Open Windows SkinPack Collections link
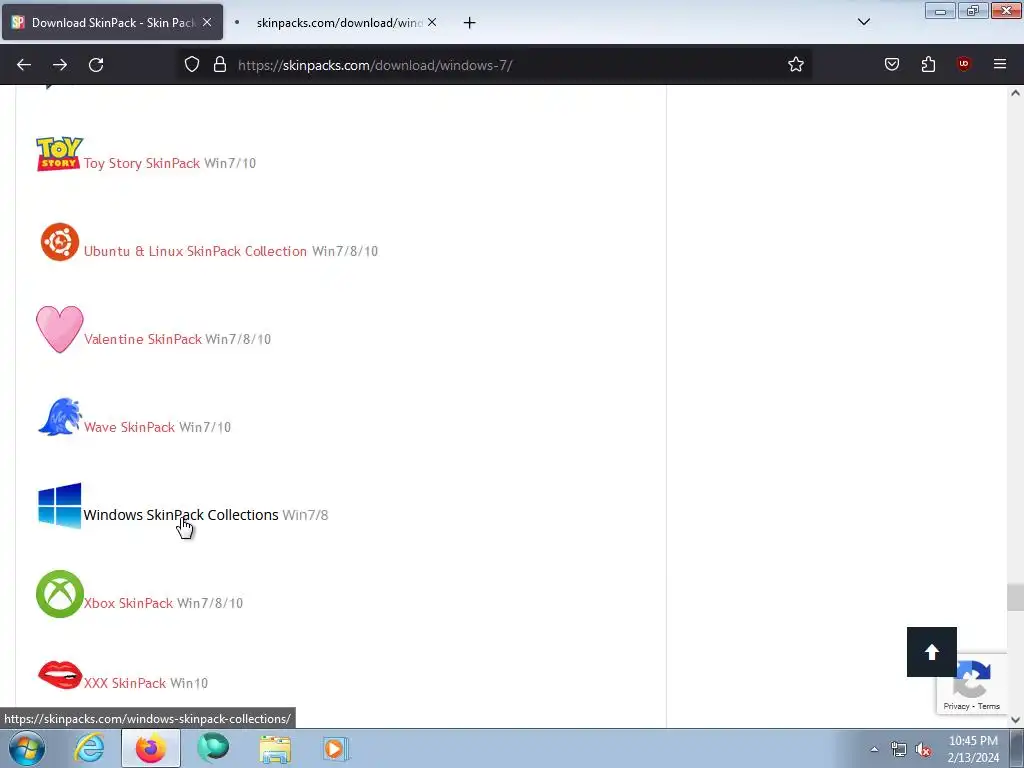Screen dimensions: 1024x768 [x=181, y=515]
